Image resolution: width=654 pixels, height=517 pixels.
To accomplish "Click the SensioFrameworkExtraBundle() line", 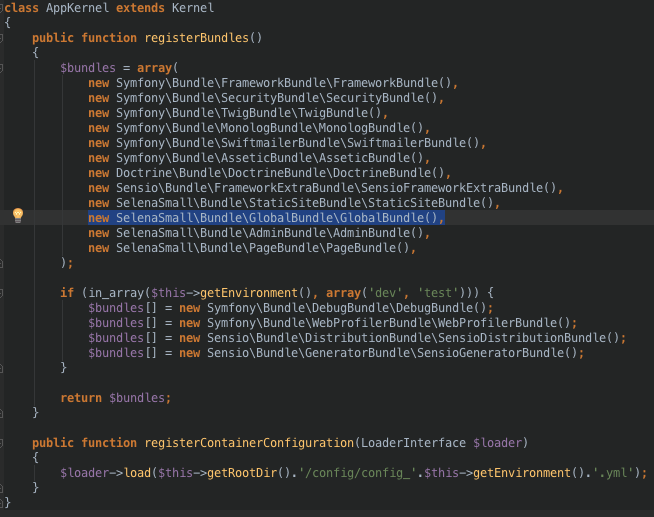I will pos(326,188).
